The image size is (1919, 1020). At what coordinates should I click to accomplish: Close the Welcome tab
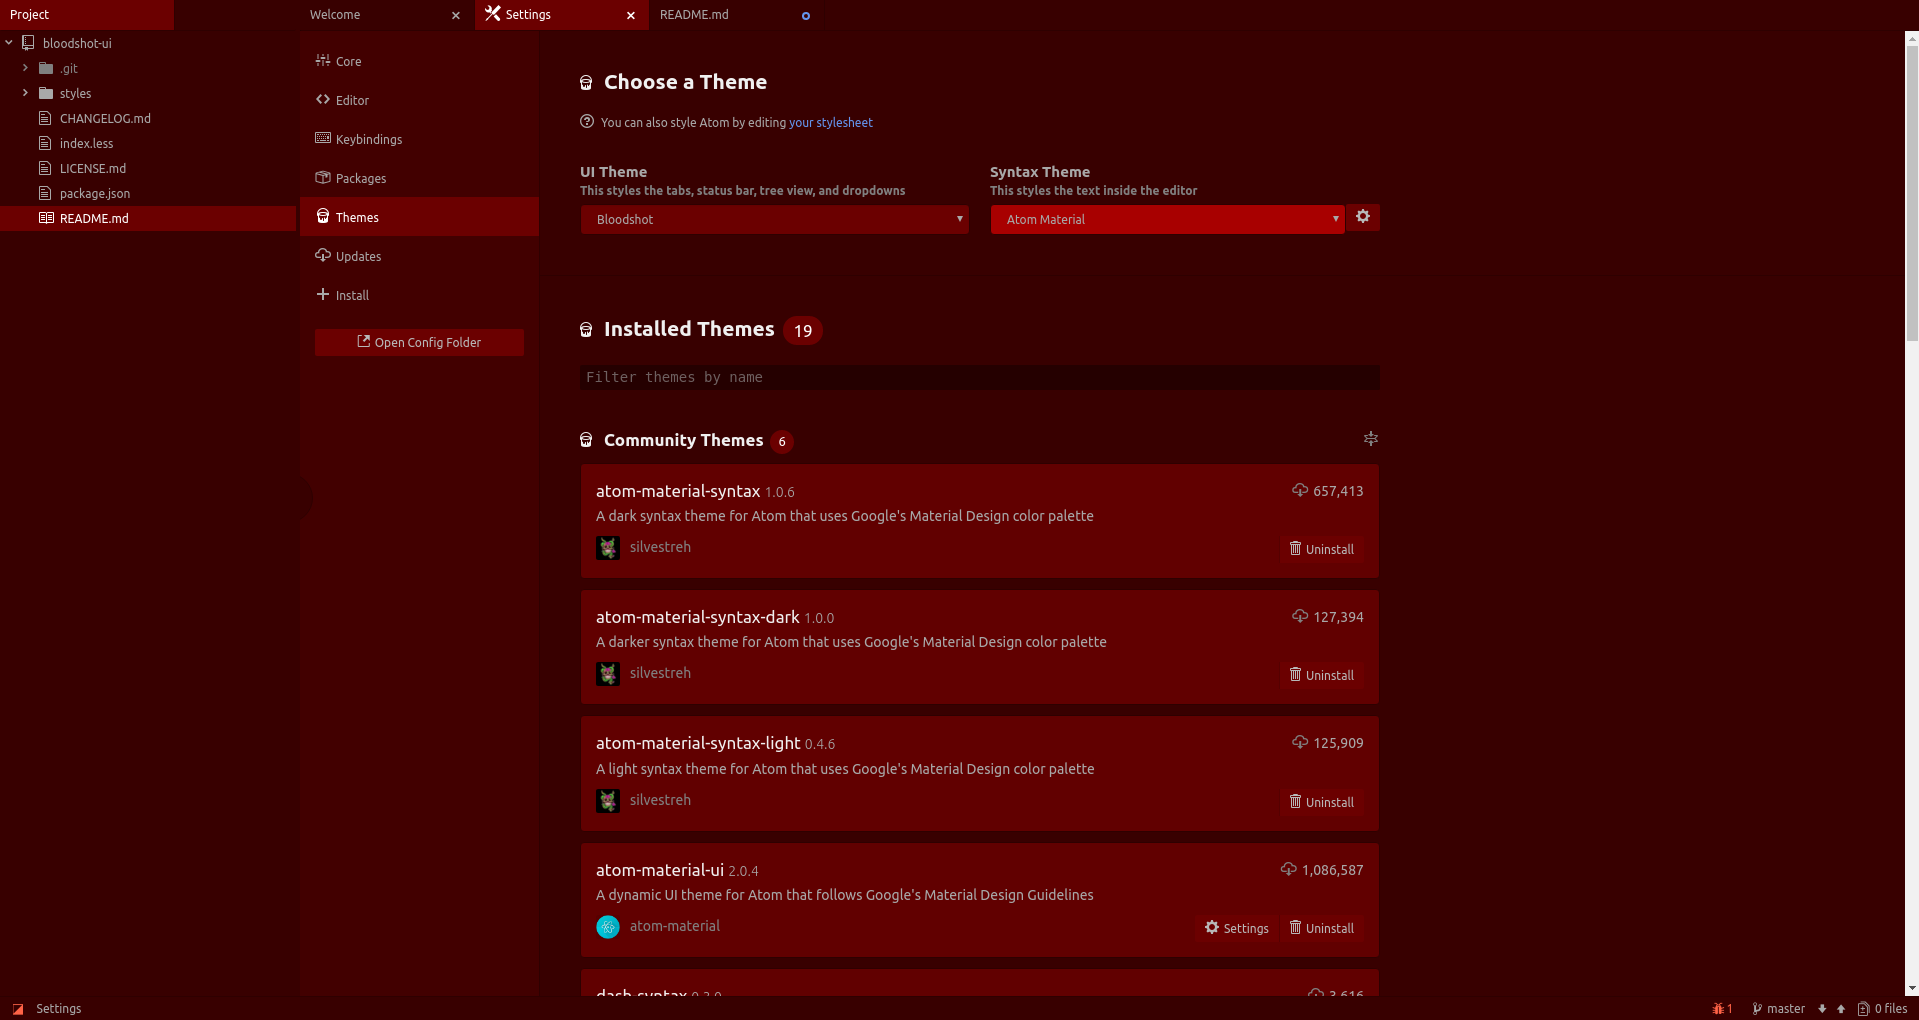(456, 15)
